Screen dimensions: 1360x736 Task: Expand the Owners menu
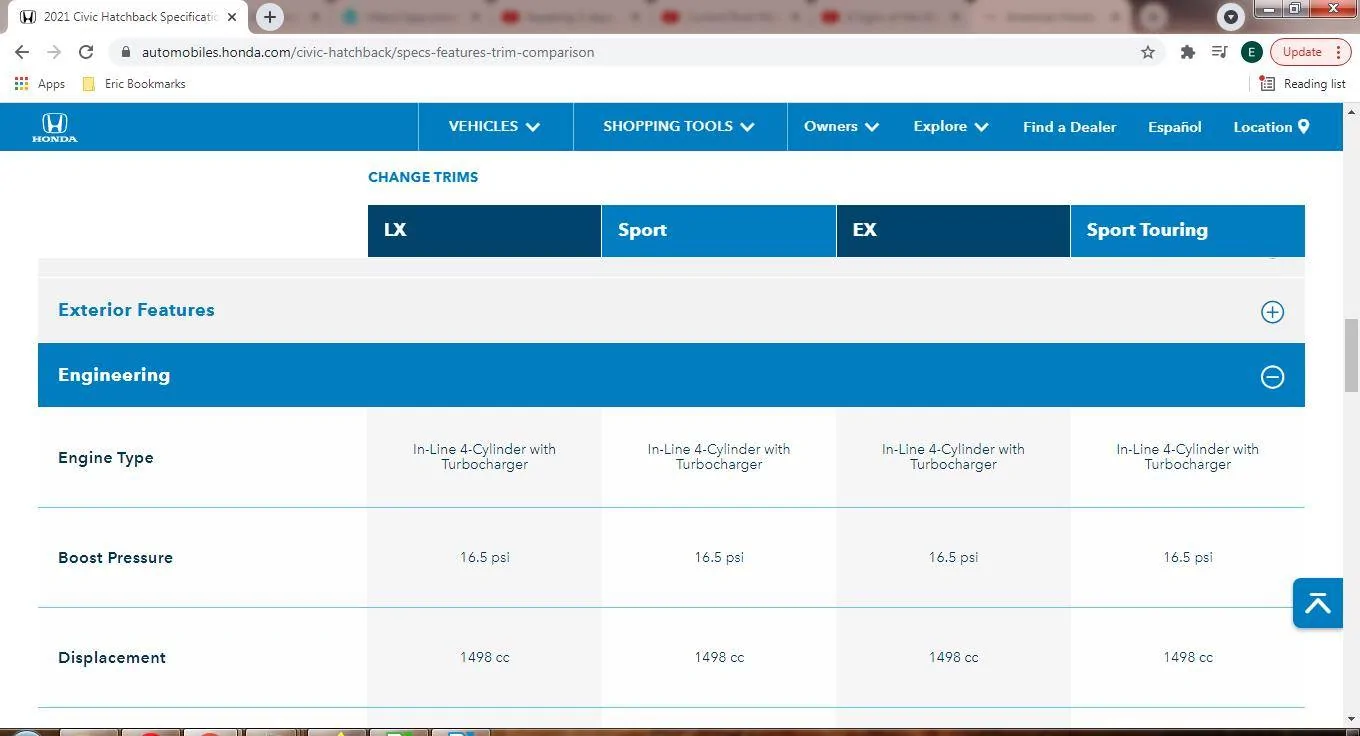pyautogui.click(x=841, y=127)
